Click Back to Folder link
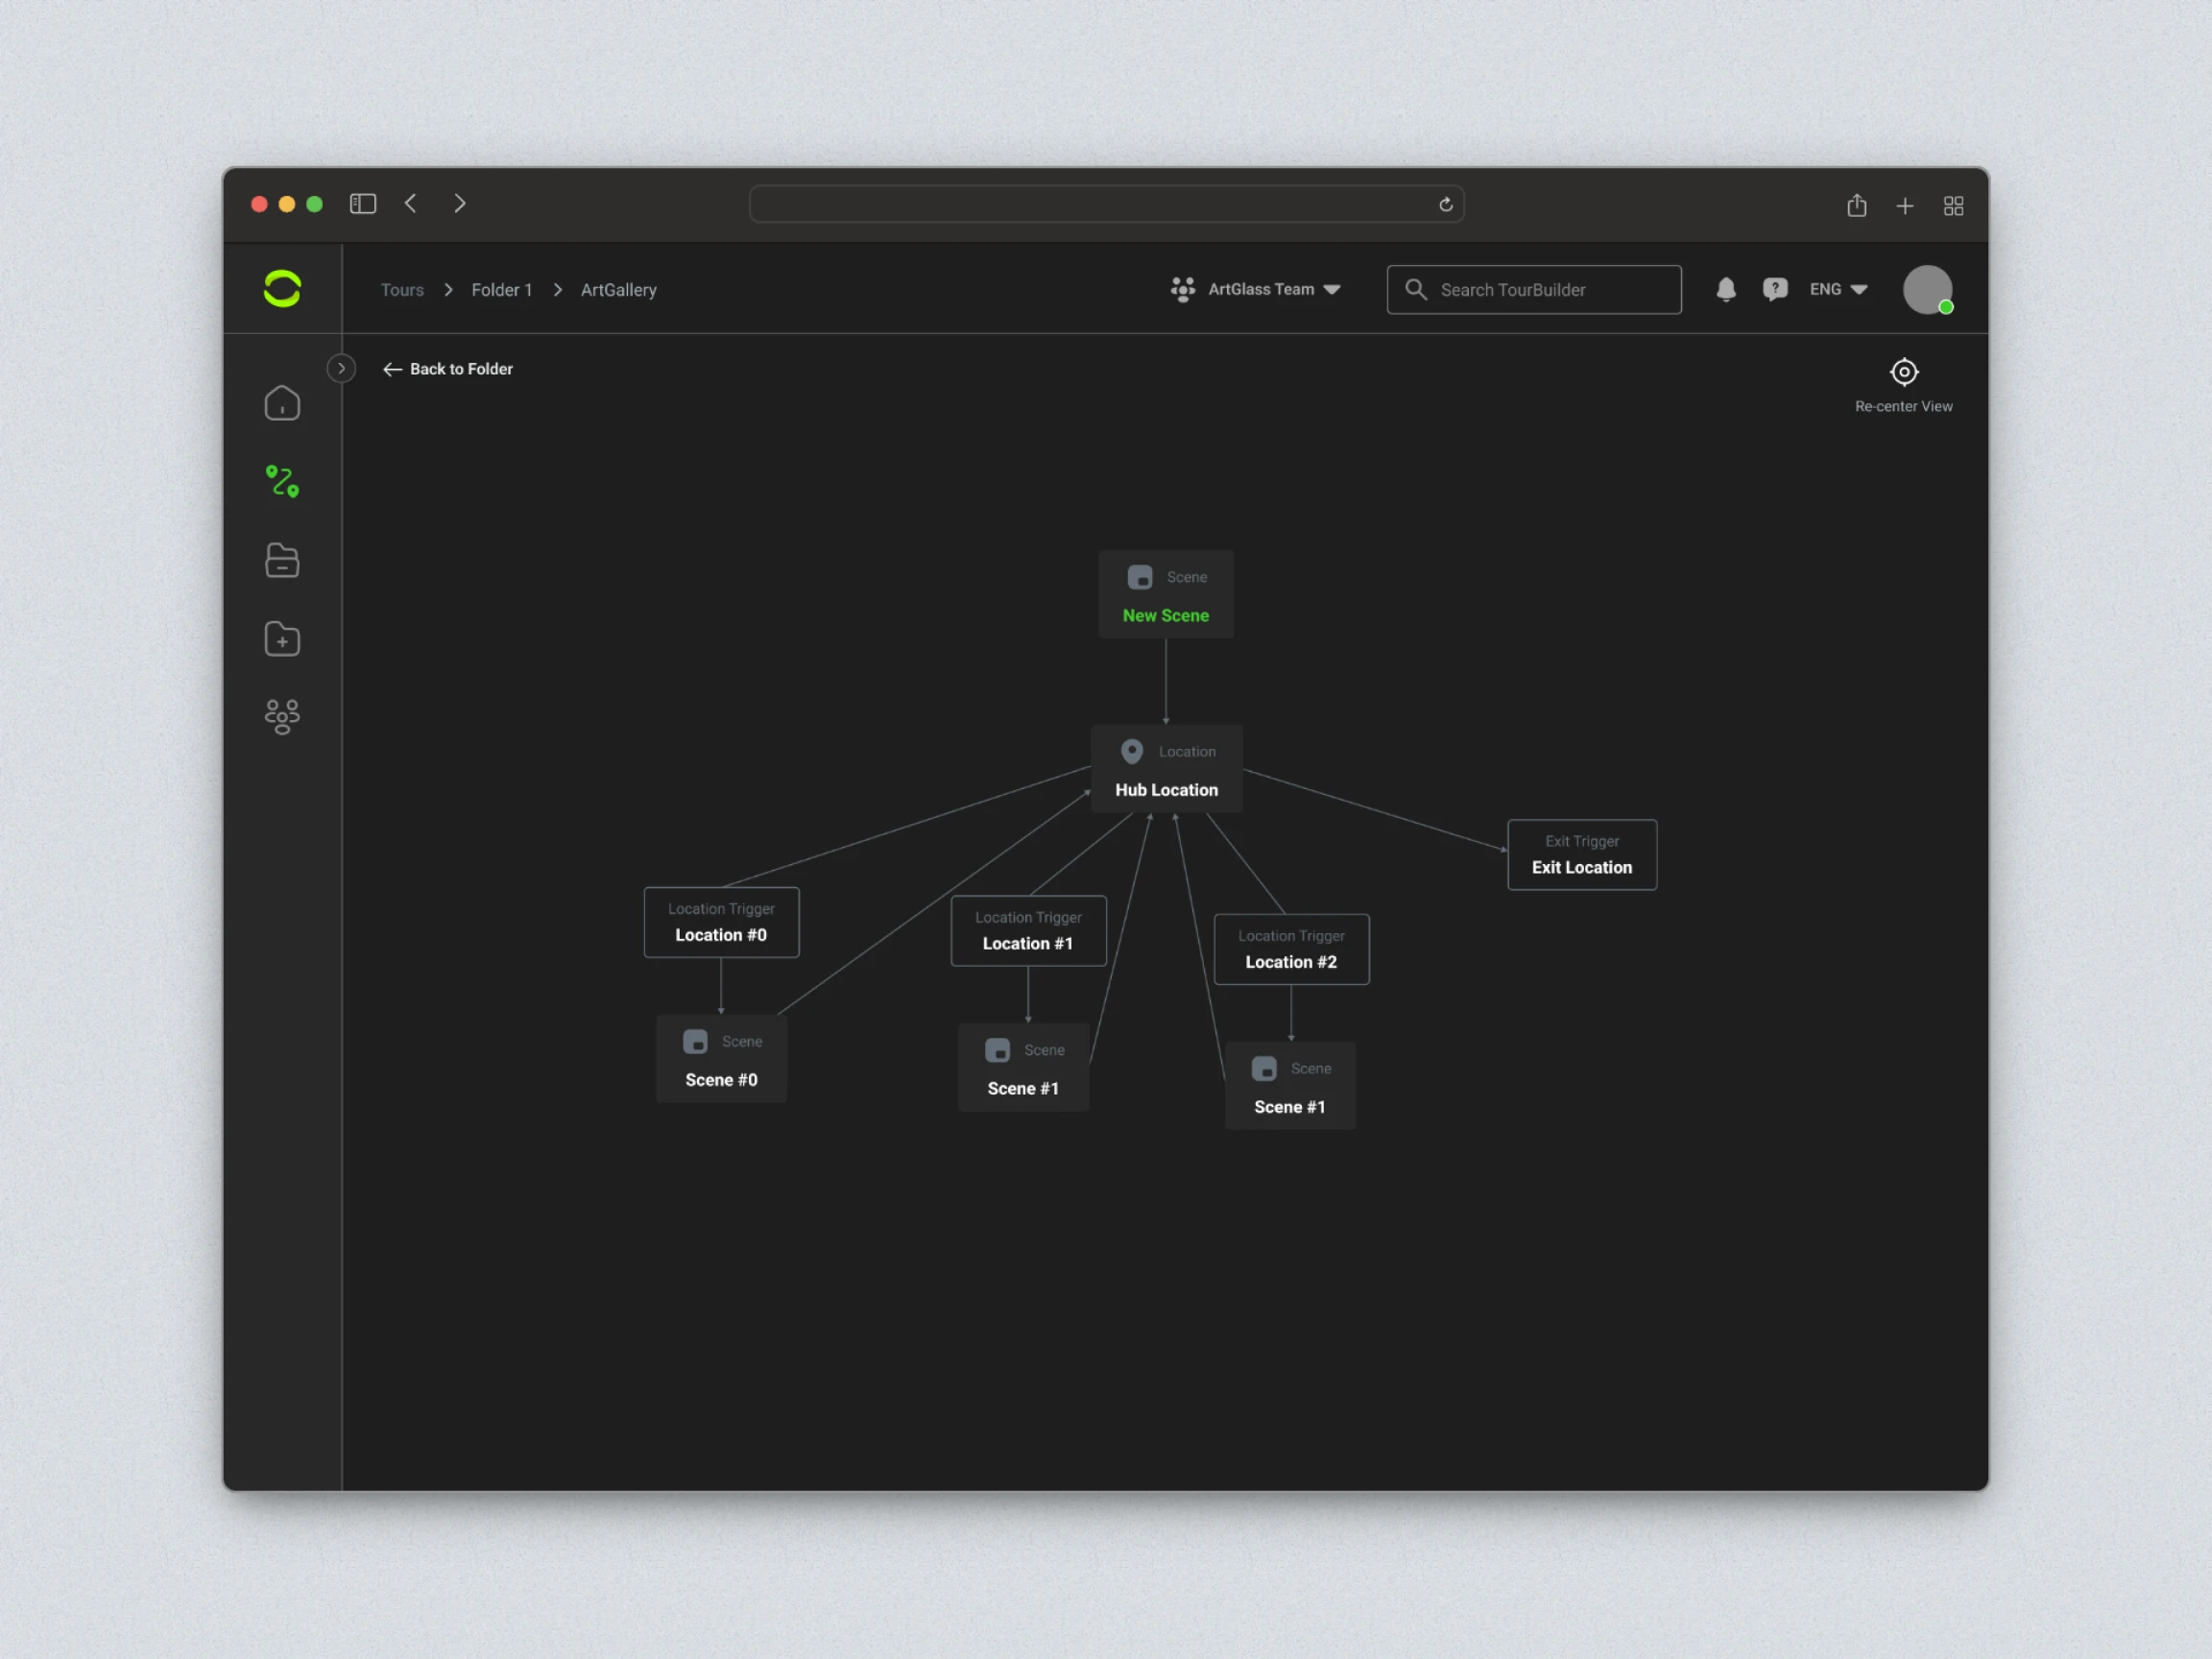This screenshot has width=2212, height=1659. click(448, 369)
